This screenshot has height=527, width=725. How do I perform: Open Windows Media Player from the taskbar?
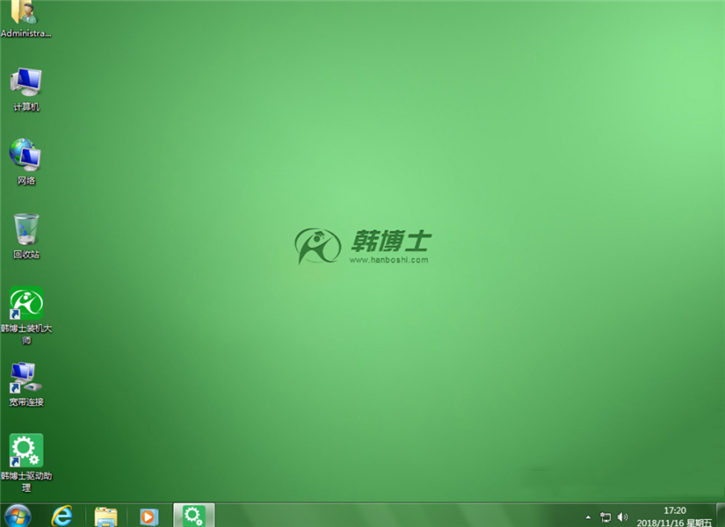148,516
